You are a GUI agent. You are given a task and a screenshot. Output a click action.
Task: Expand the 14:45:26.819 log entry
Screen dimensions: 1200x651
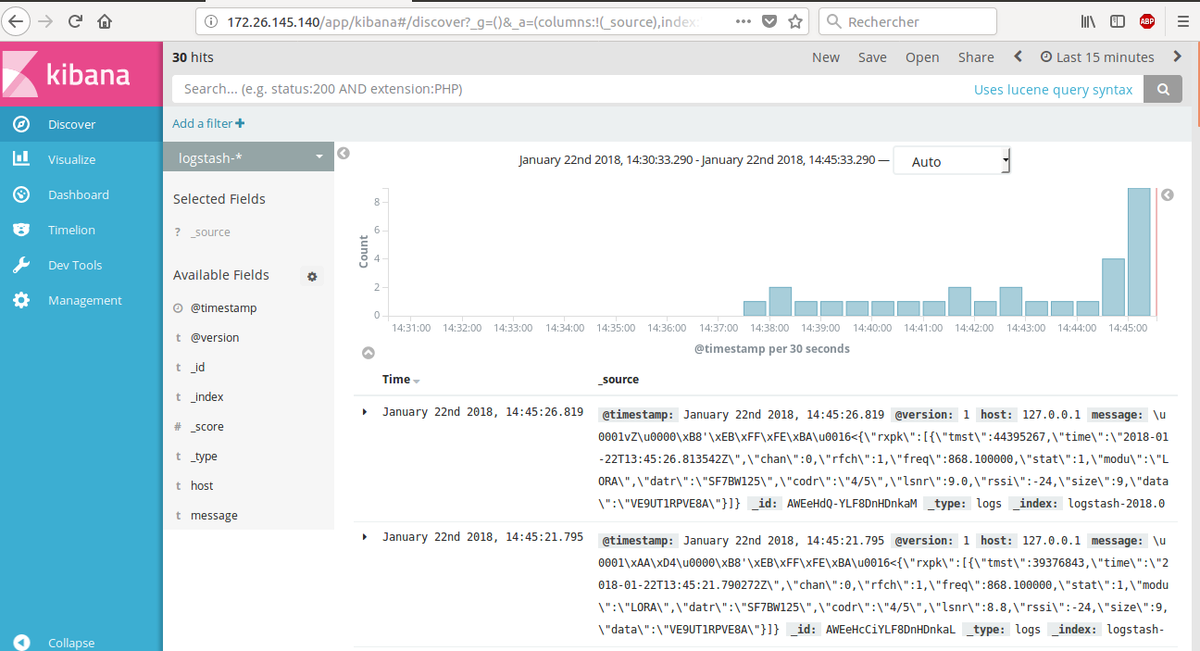365,412
